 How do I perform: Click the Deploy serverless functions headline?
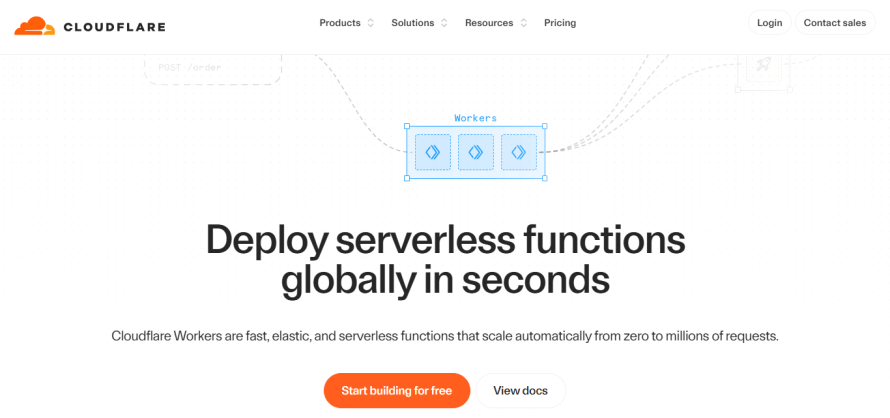(446, 260)
